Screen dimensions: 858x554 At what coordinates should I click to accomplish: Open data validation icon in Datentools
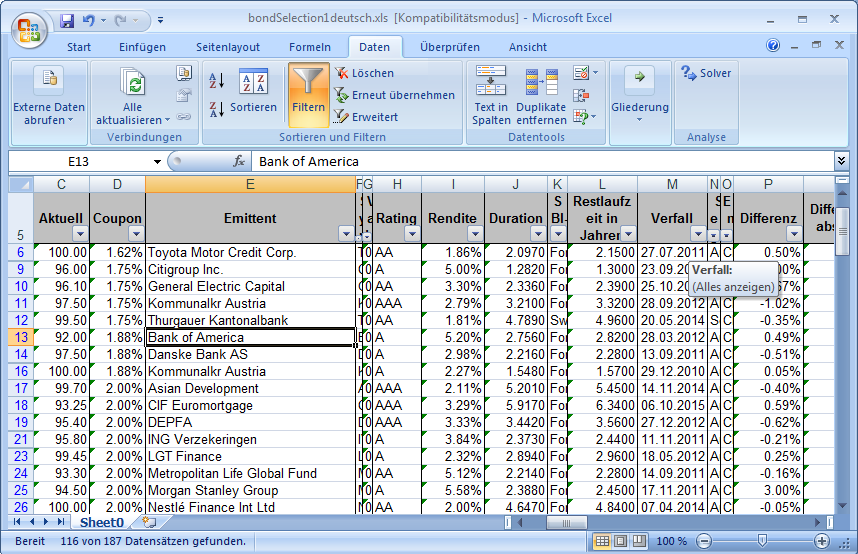(x=581, y=73)
